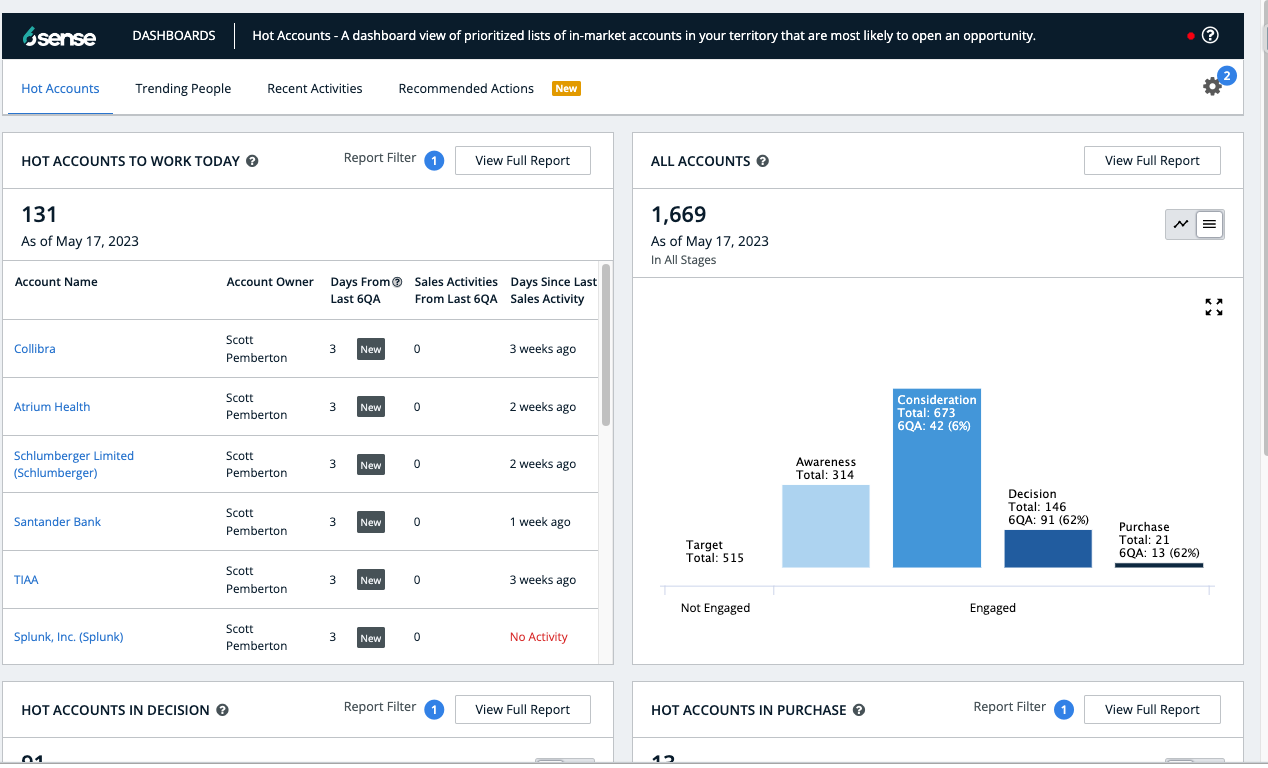Click the Sales Activities From Last 6QA header

pyautogui.click(x=456, y=290)
